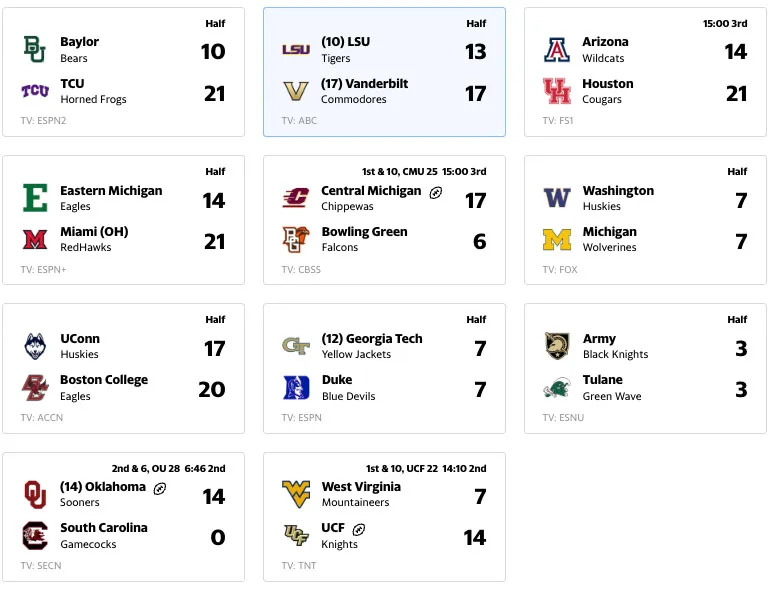Click the LSU Tigers logo

click(296, 50)
